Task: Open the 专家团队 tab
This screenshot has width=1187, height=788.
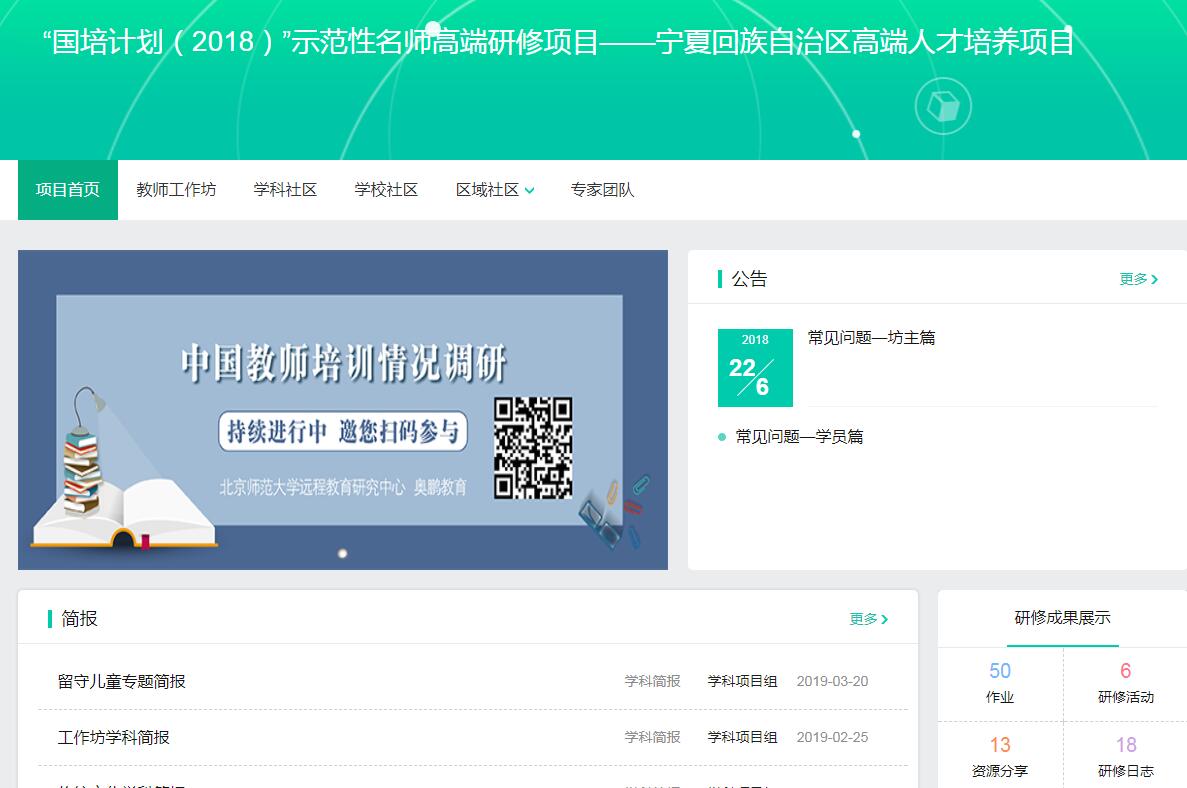Action: pyautogui.click(x=602, y=190)
